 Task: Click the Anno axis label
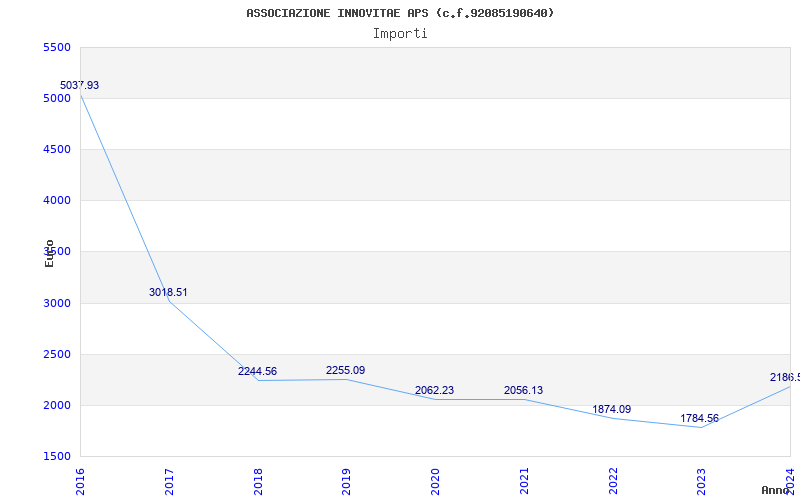[x=775, y=490]
